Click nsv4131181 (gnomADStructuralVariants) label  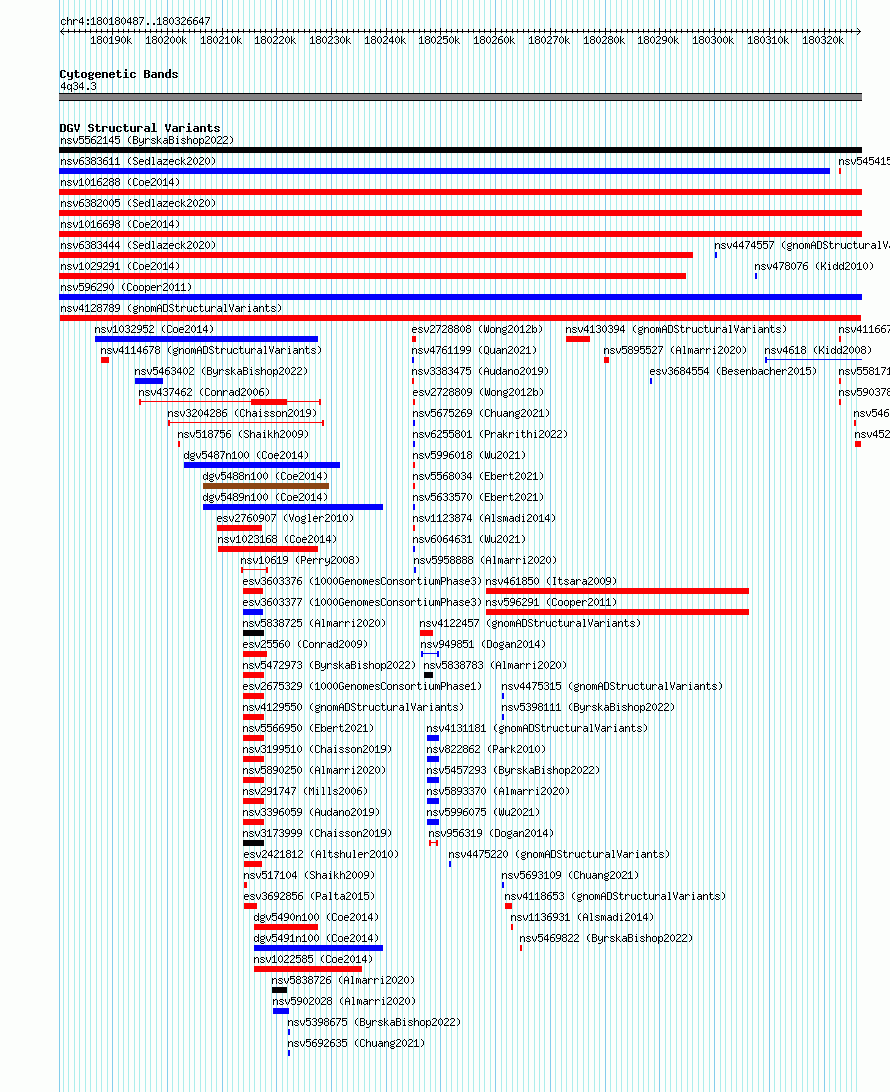[537, 728]
